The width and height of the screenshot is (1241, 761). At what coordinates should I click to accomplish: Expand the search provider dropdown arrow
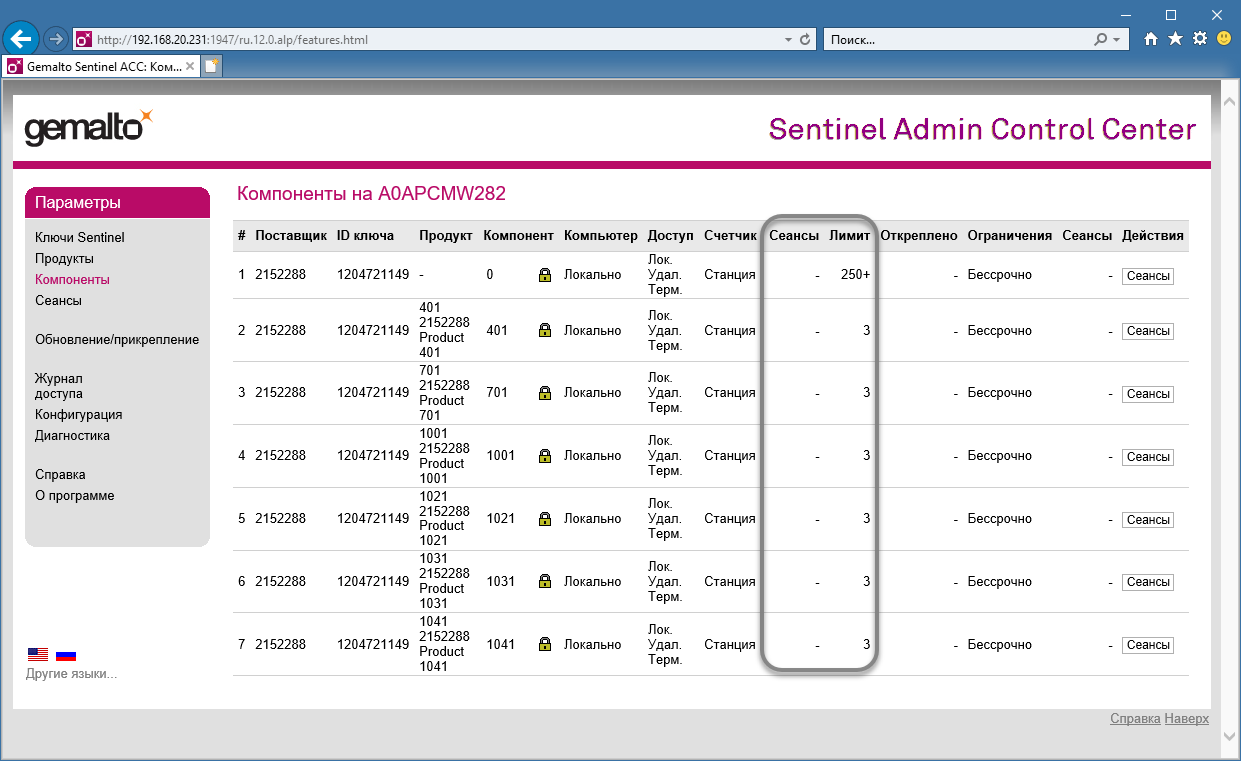tap(1116, 40)
